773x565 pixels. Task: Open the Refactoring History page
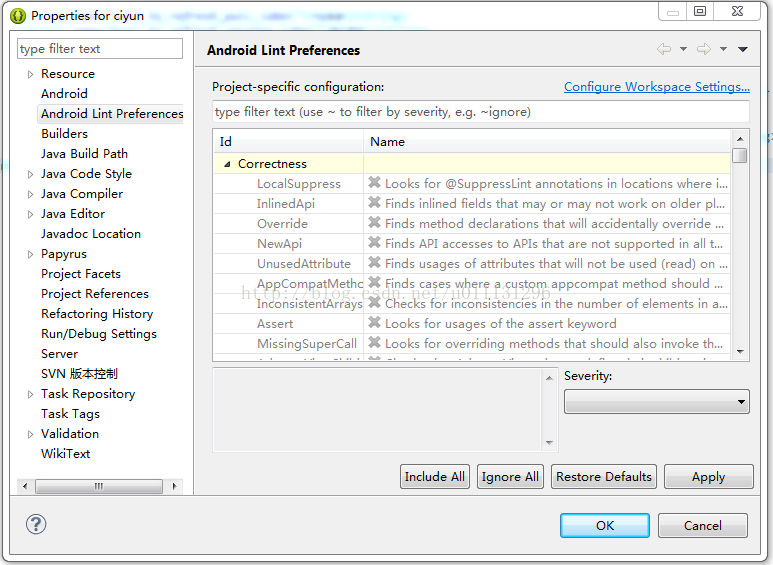pyautogui.click(x=97, y=314)
